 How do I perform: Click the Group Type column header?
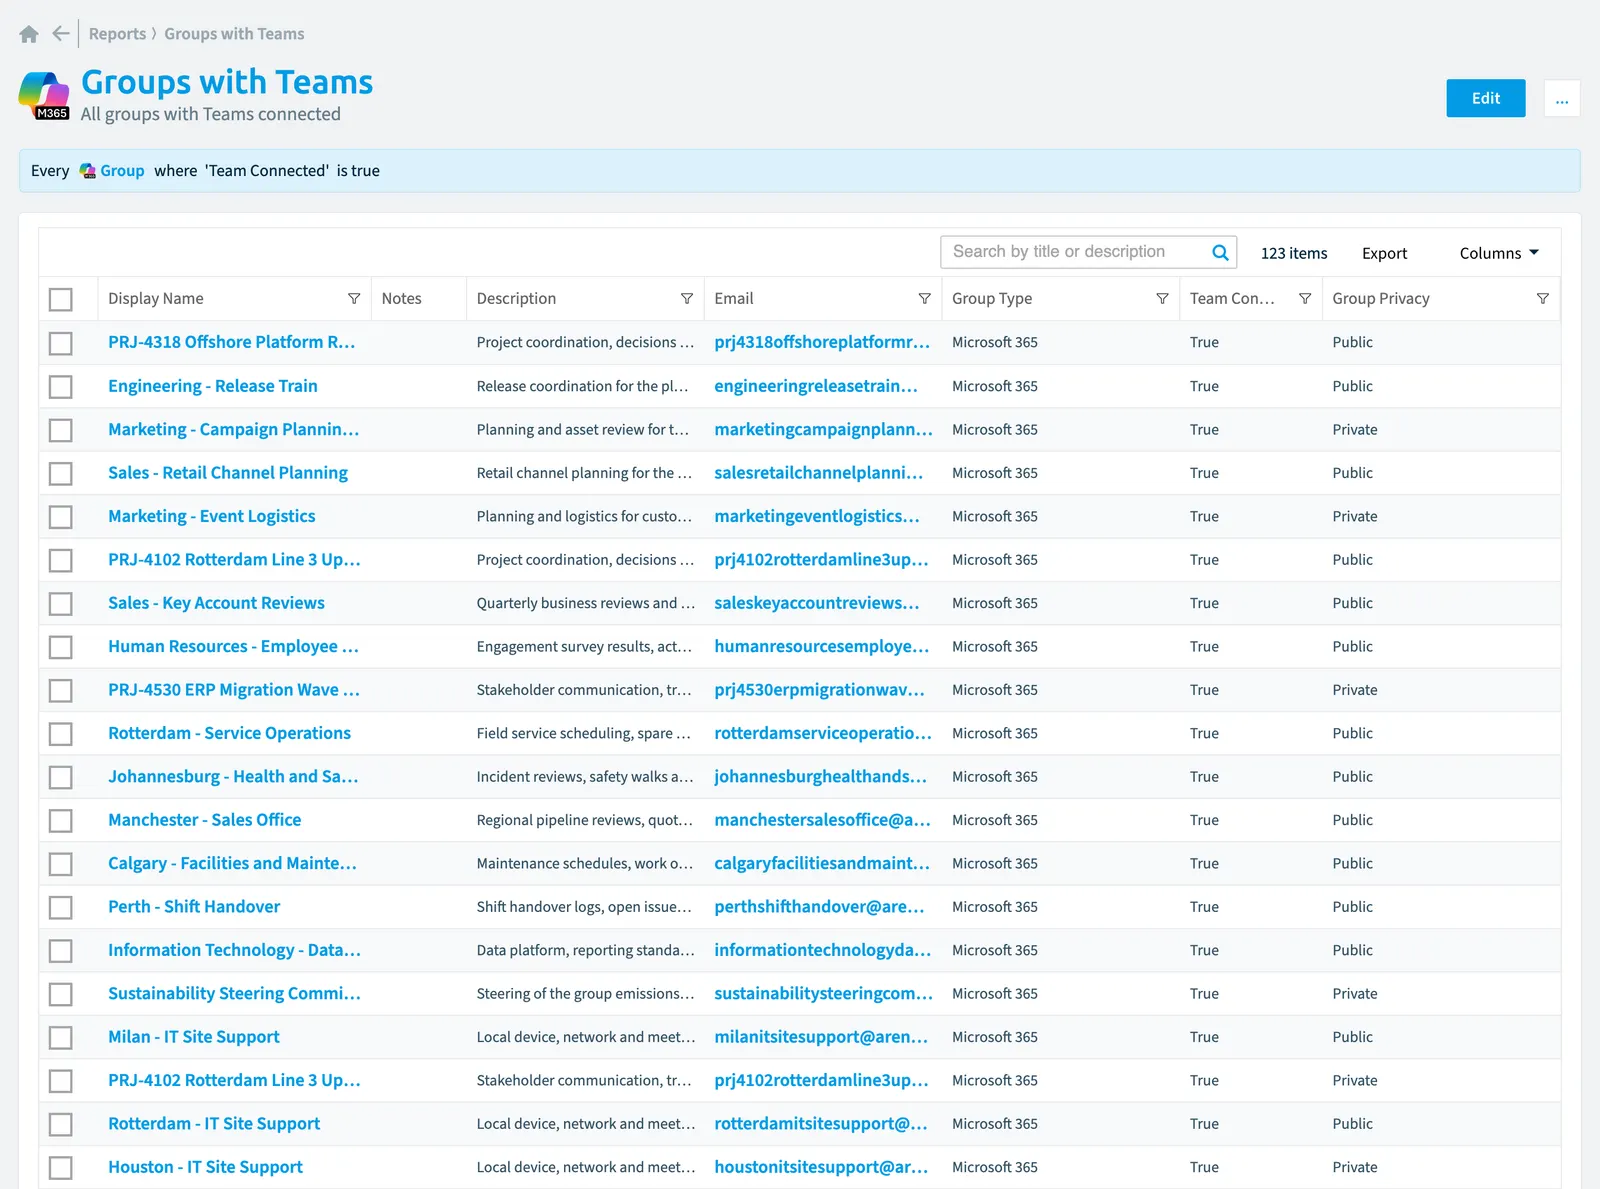[992, 299]
